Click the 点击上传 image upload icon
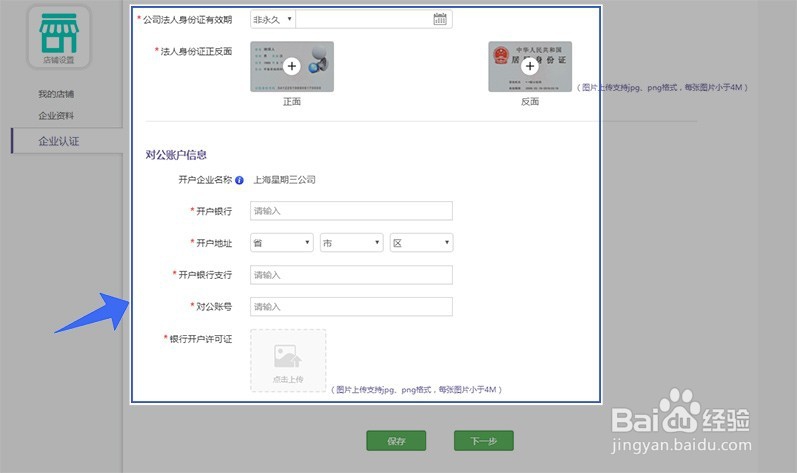The height and width of the screenshot is (473, 797). (288, 356)
